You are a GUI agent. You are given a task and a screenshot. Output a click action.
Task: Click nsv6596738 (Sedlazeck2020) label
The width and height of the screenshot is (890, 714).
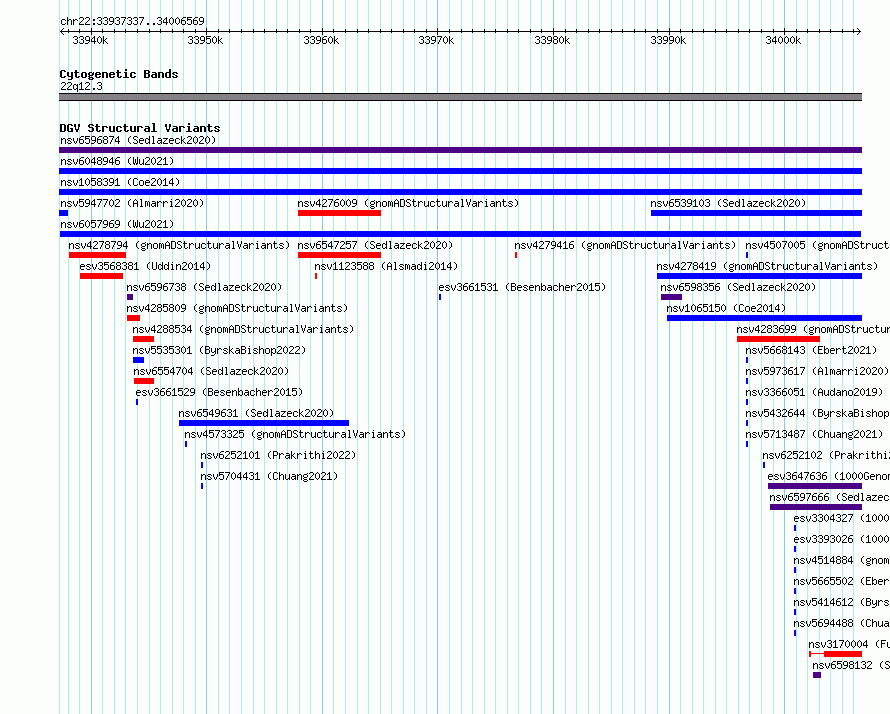point(204,287)
